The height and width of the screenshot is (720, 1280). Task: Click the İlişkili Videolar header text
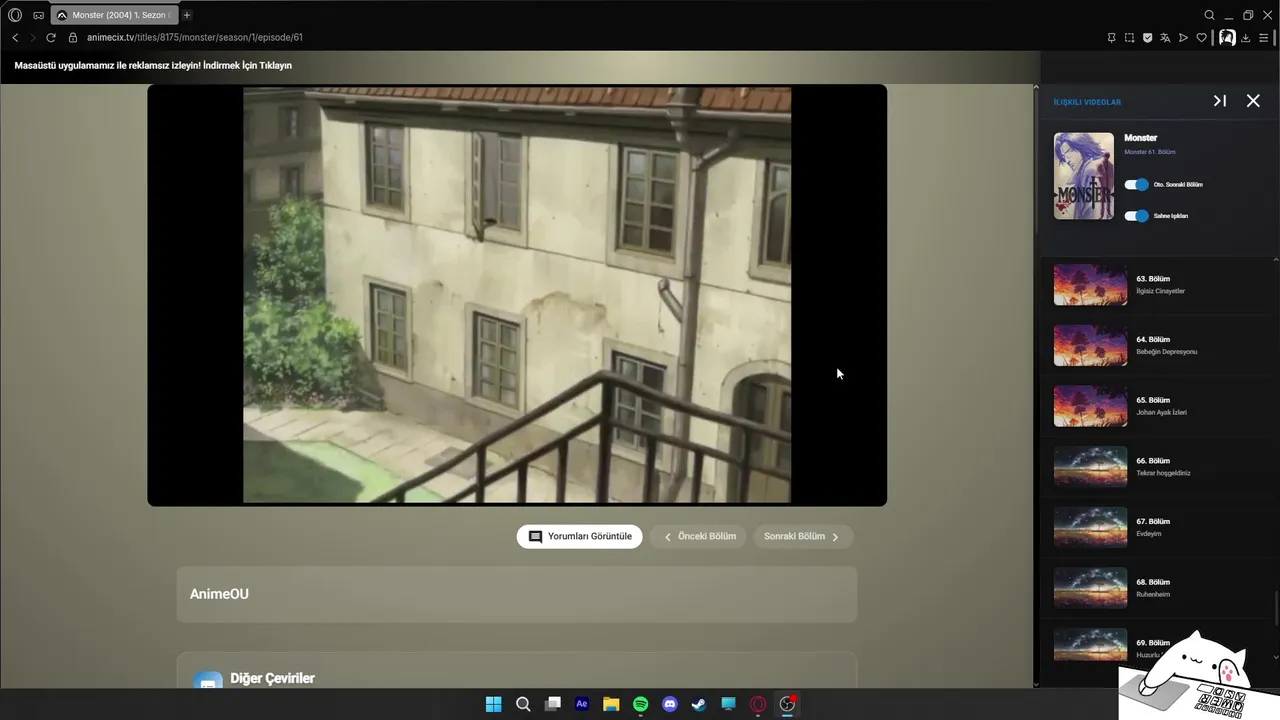point(1087,102)
